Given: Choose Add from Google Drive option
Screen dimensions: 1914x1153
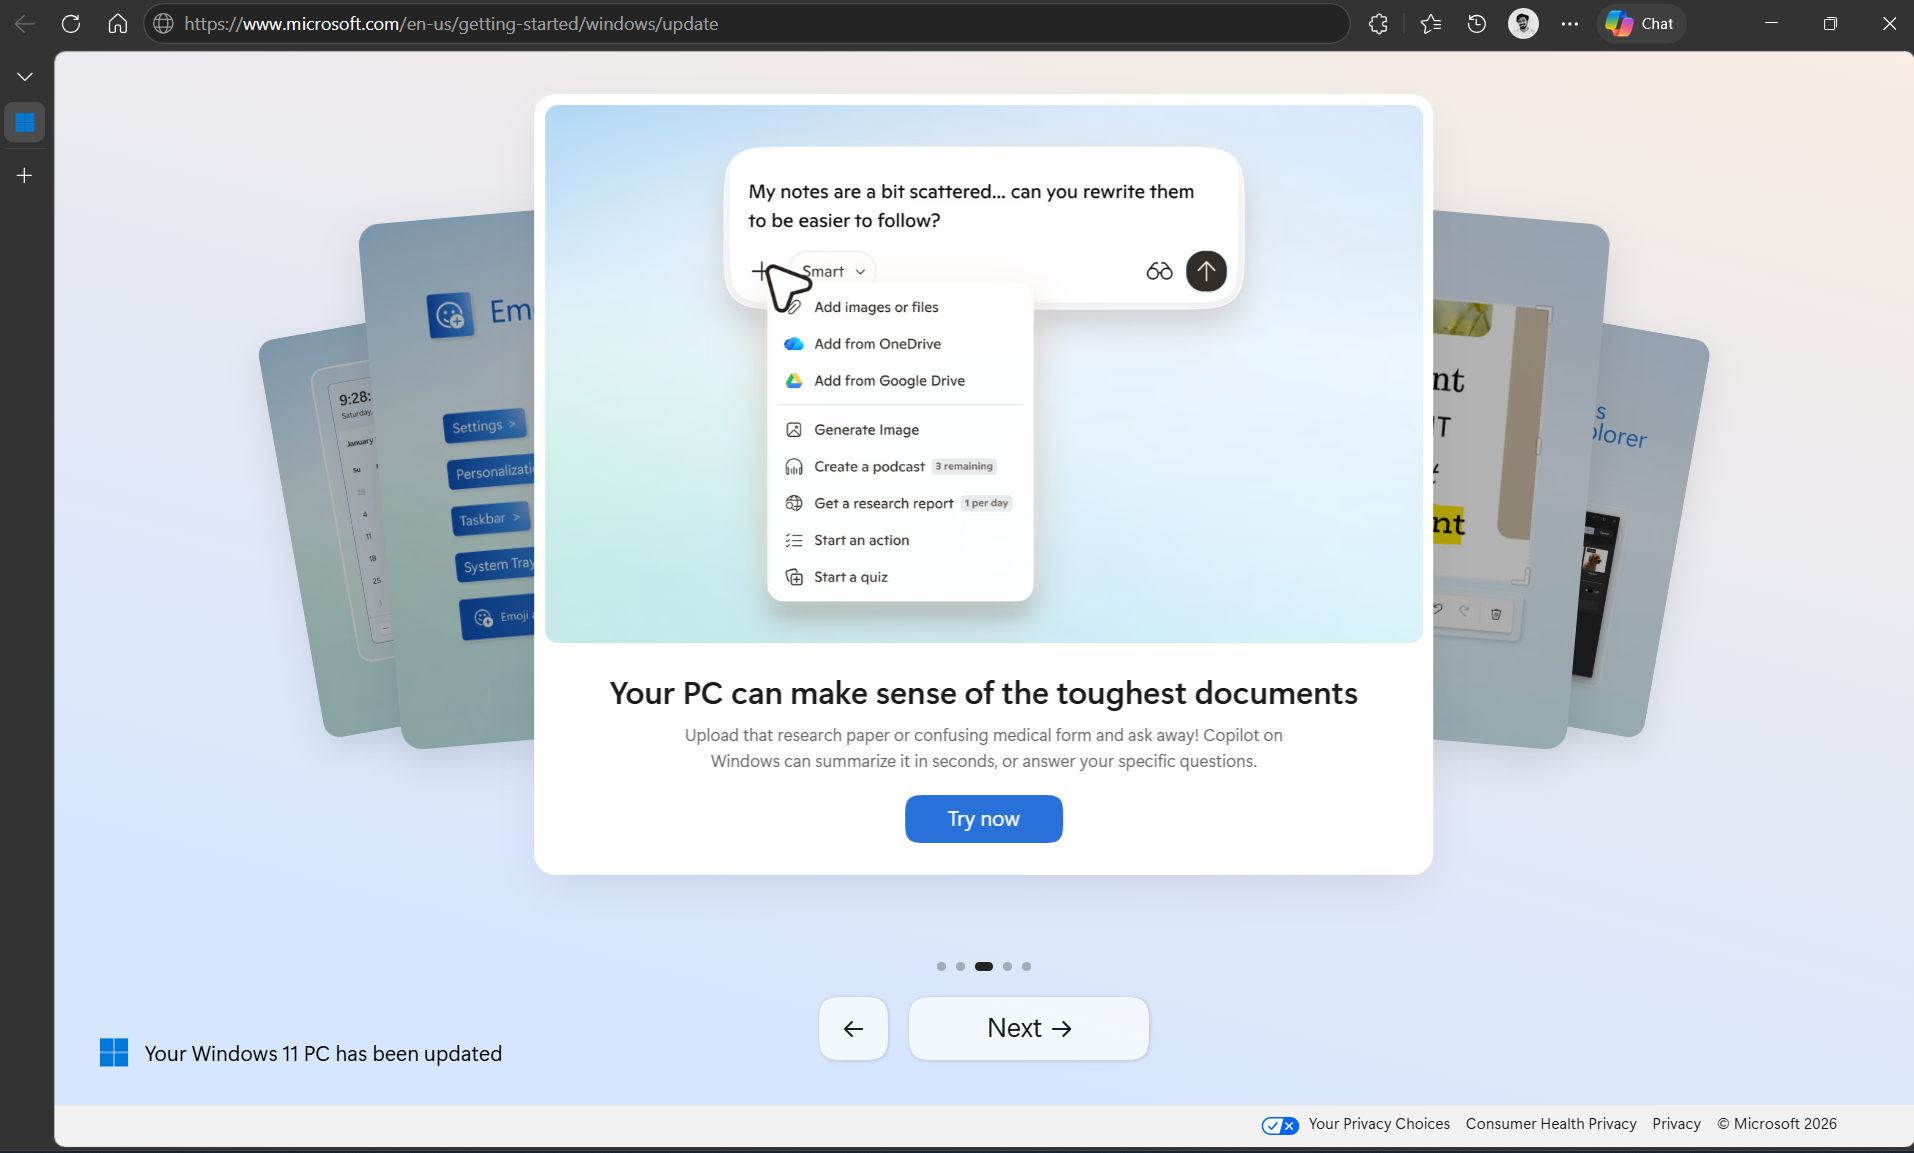Looking at the screenshot, I should coord(889,380).
